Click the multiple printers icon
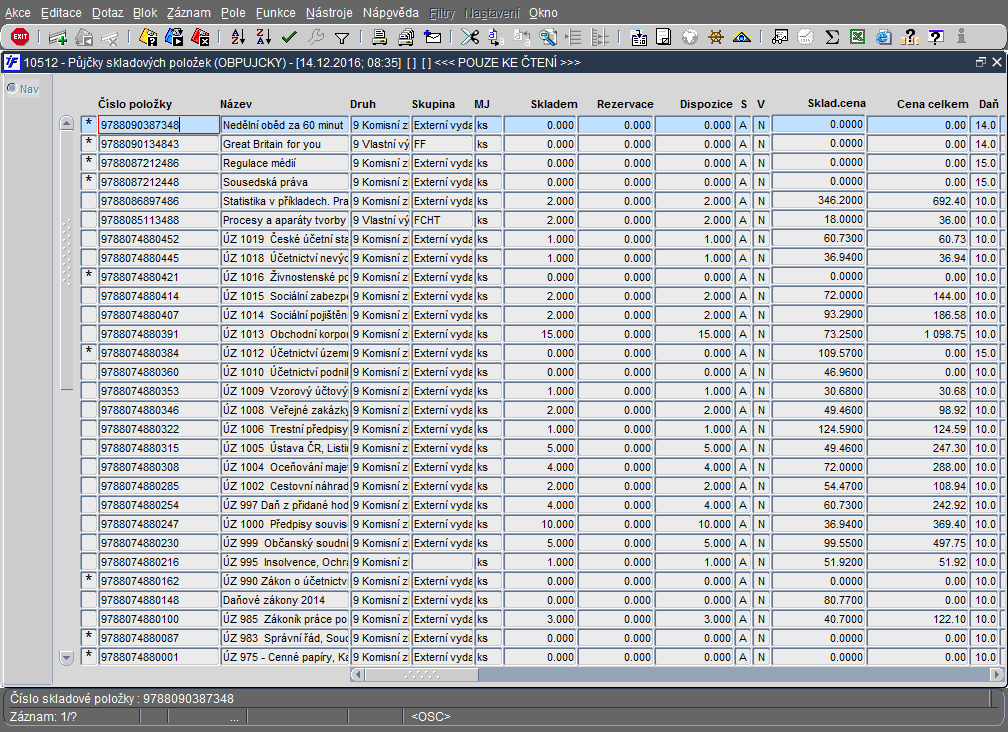Viewport: 1008px width, 732px height. point(406,37)
